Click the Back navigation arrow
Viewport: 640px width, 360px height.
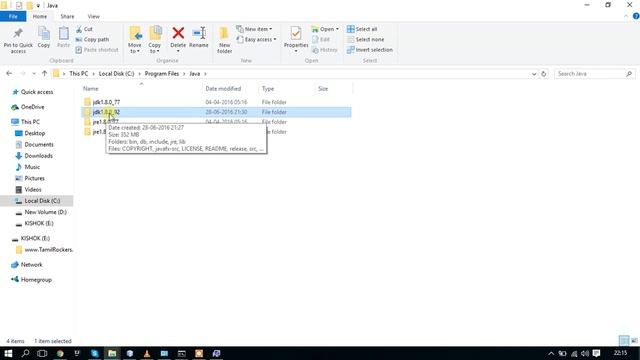point(9,73)
